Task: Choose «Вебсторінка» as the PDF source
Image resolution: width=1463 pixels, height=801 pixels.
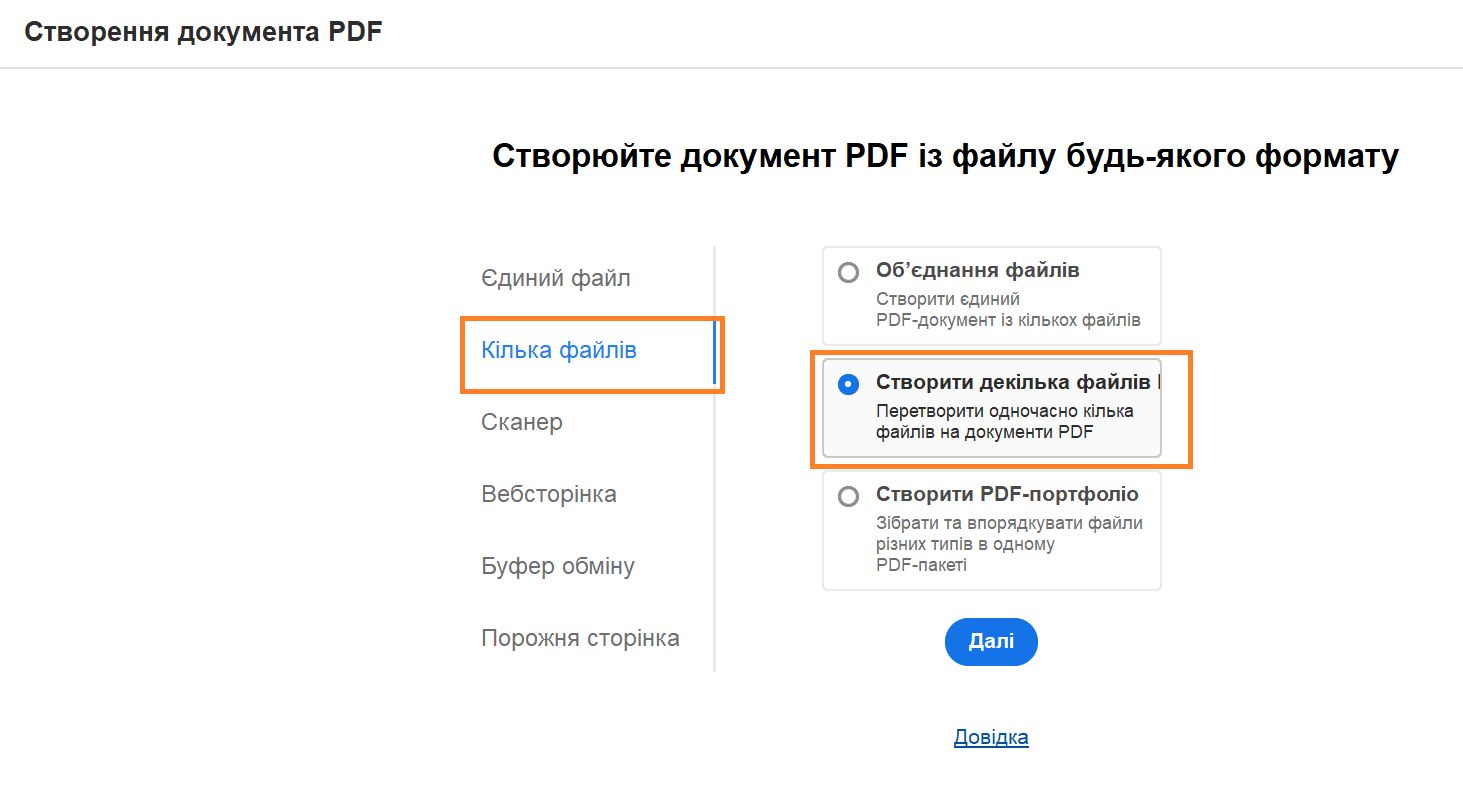Action: [550, 494]
